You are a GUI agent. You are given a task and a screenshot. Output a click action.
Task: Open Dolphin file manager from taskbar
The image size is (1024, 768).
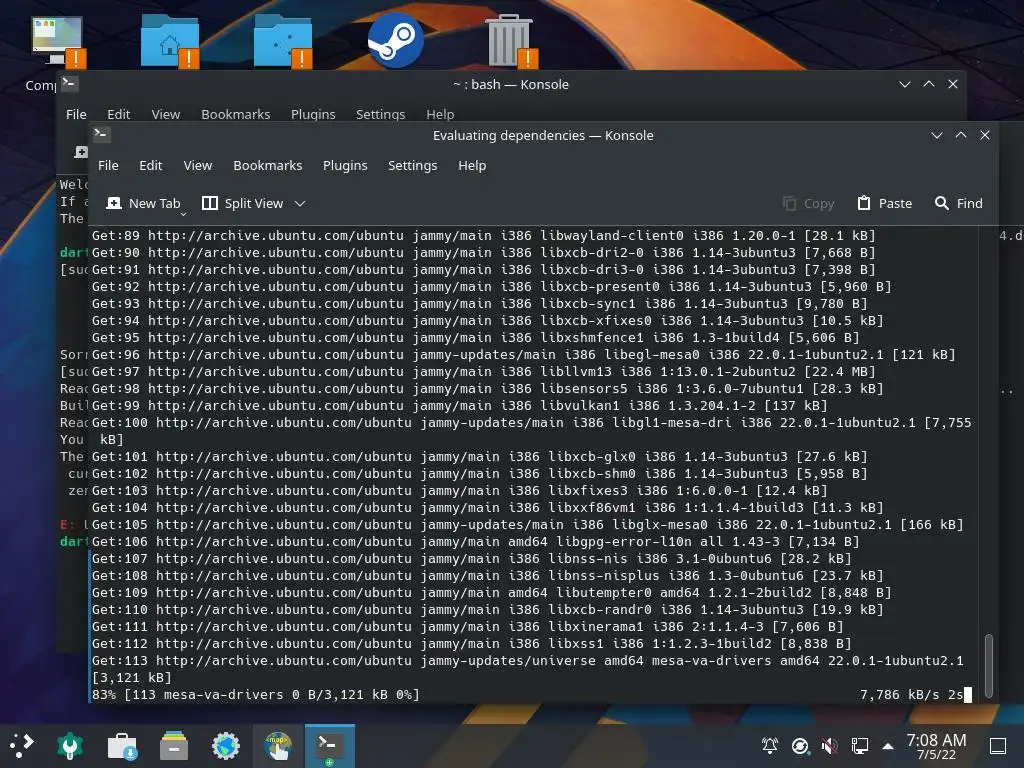174,746
